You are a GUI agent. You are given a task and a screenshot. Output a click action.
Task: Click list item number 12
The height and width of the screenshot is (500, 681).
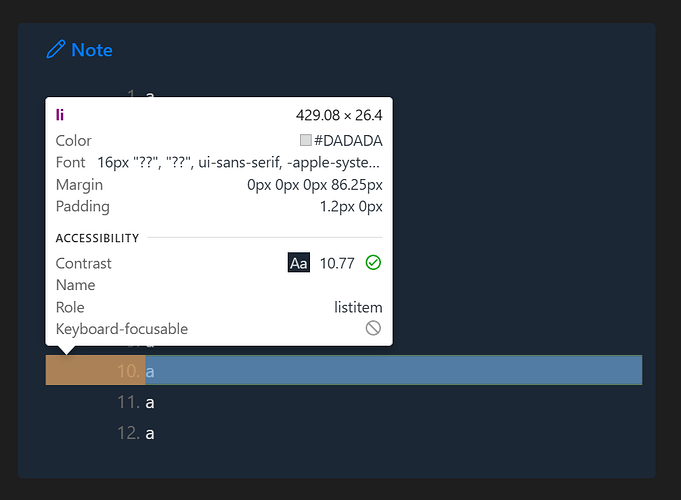point(136,433)
